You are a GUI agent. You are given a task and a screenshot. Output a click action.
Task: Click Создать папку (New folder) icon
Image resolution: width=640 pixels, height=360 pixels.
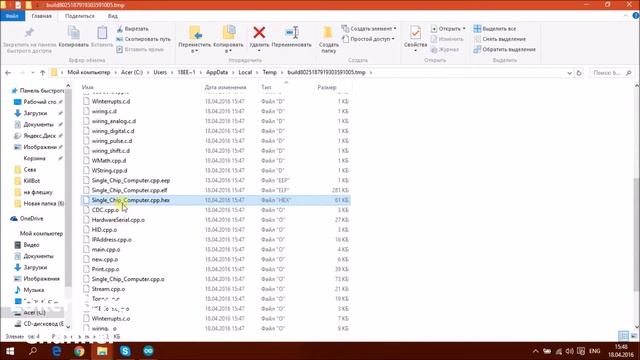[328, 33]
